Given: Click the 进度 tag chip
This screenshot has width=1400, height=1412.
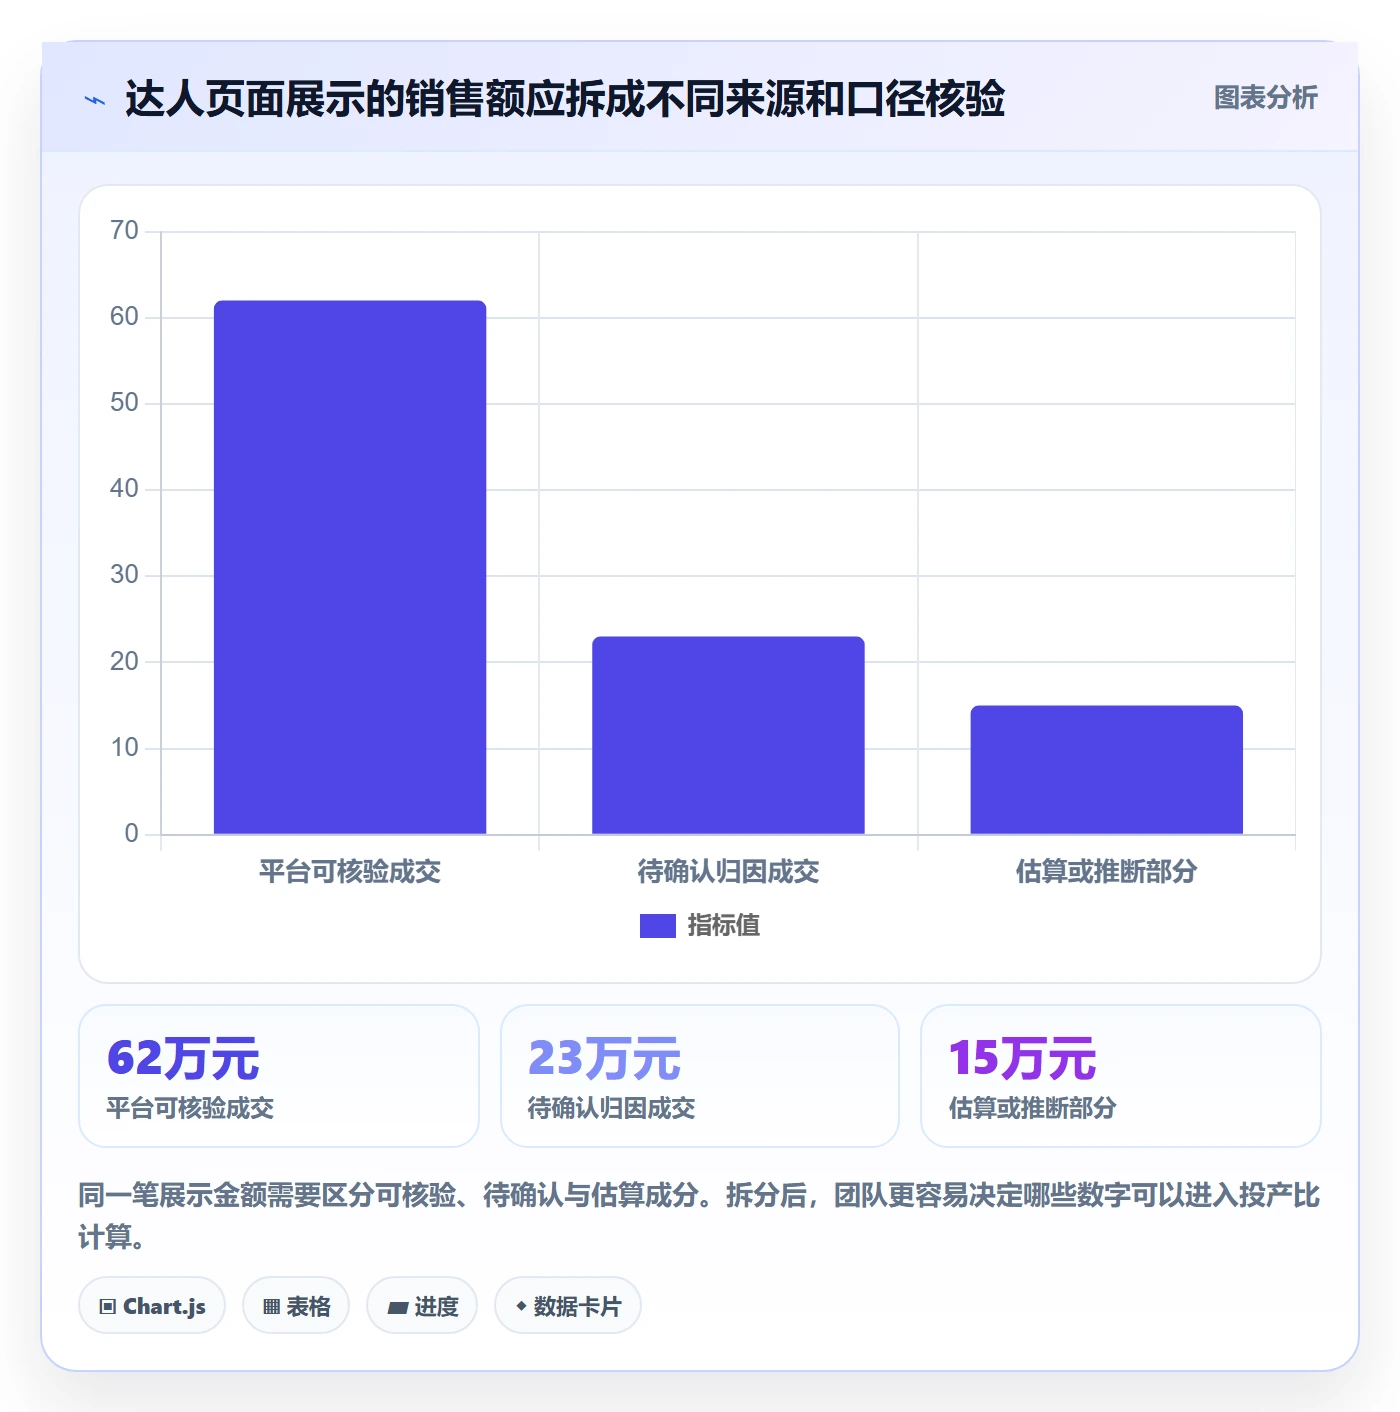Looking at the screenshot, I should click(422, 1306).
